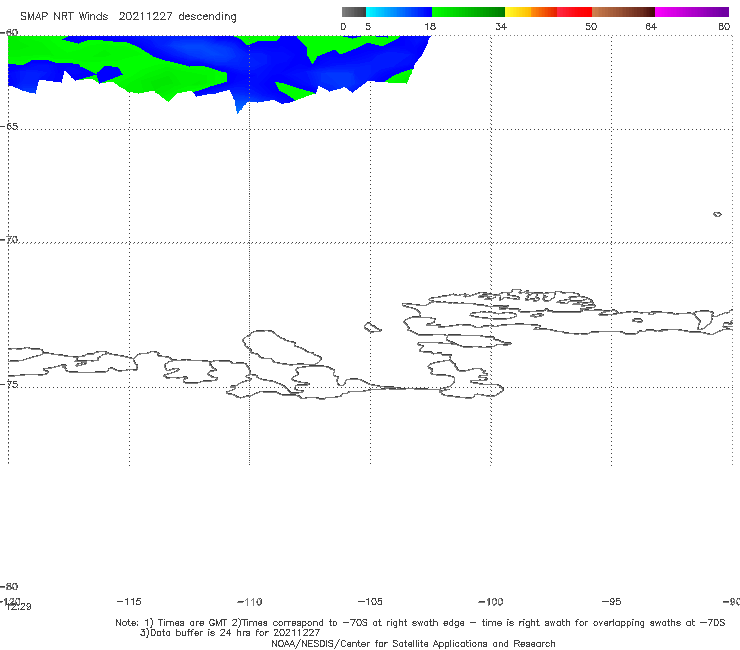740x650 pixels.
Task: Click the colorbar label '50'
Action: pyautogui.click(x=591, y=26)
